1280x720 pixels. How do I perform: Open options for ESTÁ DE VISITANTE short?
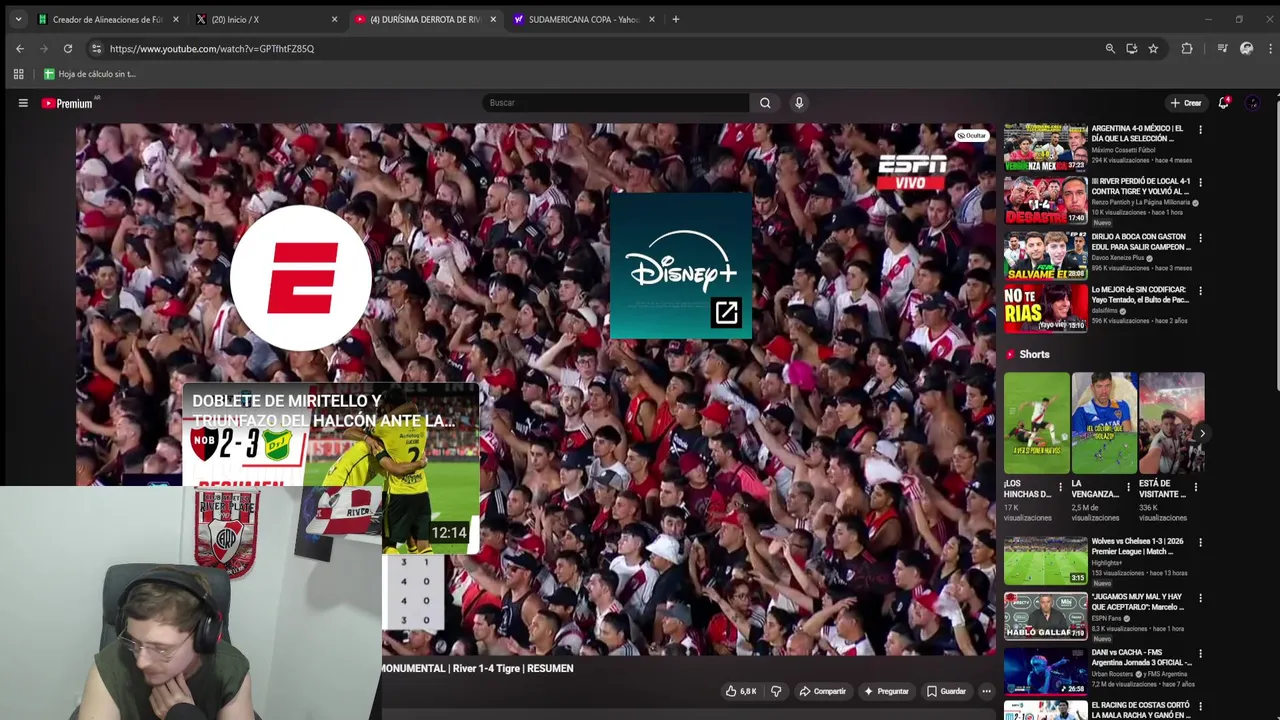[x=1196, y=488]
